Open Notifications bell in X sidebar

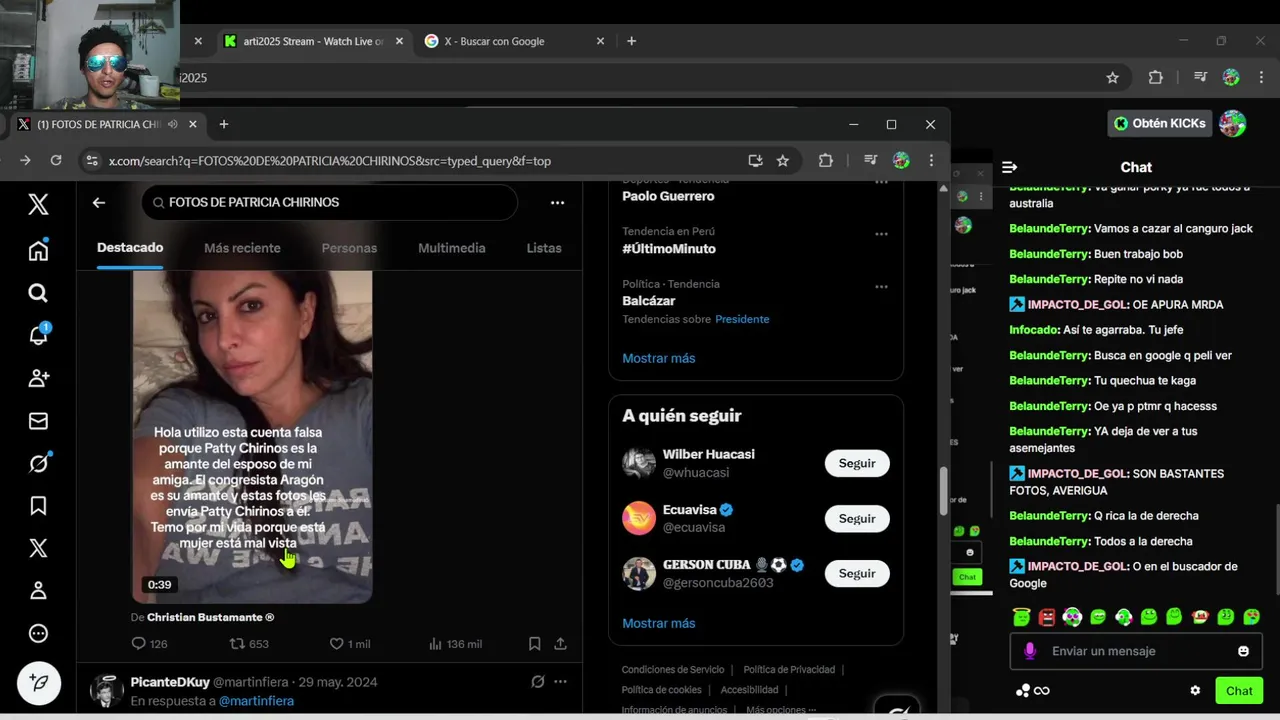click(38, 335)
